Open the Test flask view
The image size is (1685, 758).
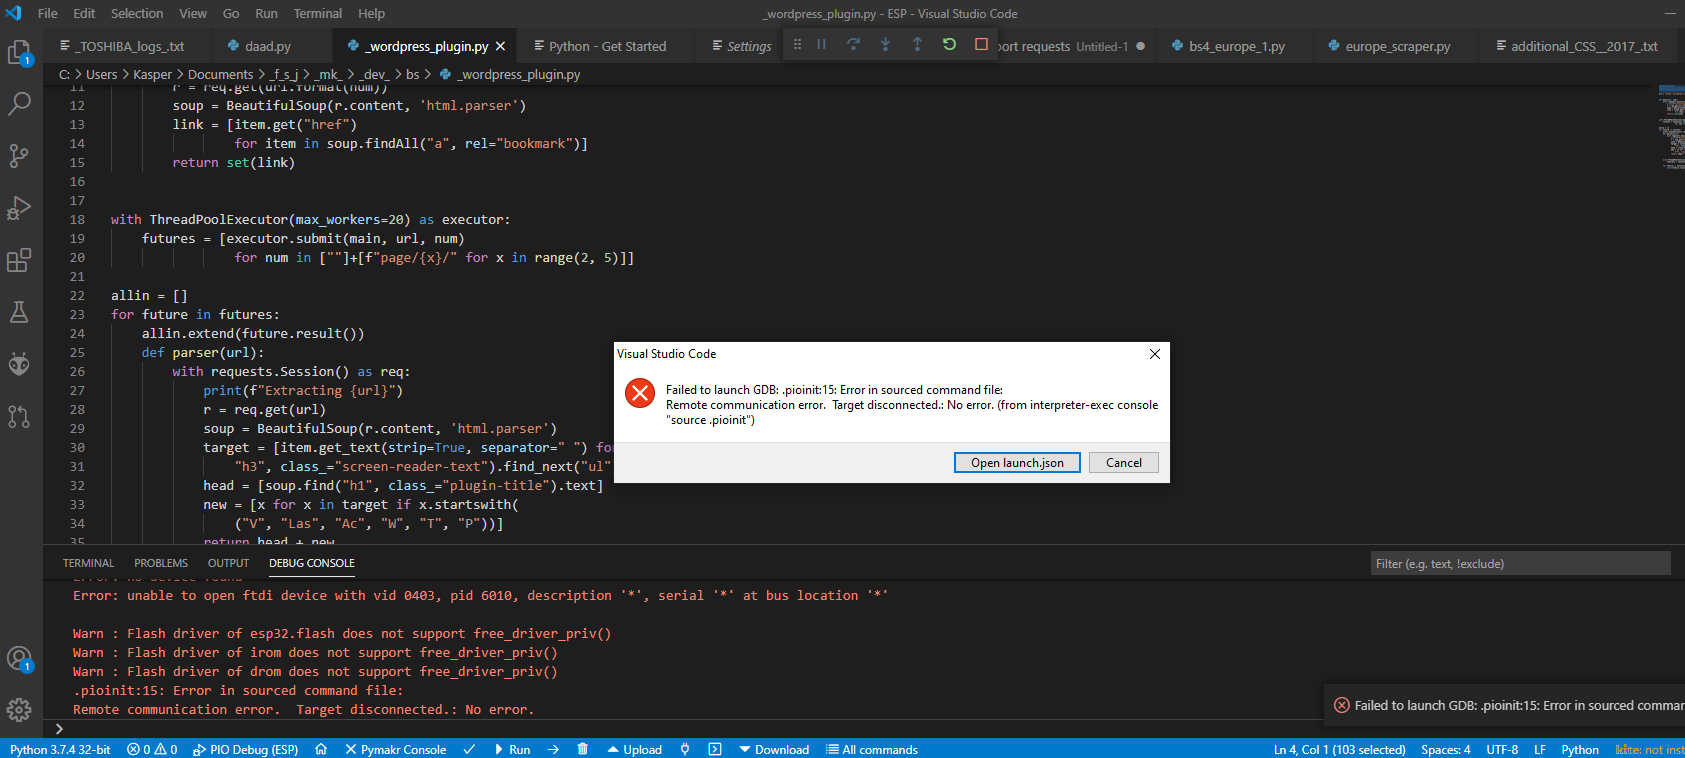pos(19,312)
